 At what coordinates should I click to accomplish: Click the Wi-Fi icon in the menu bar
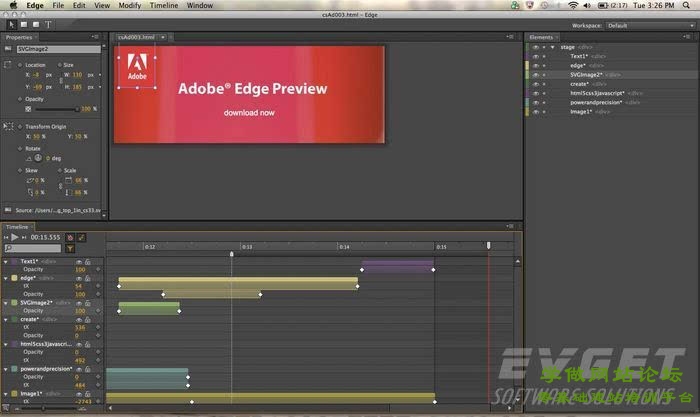[x=572, y=5]
